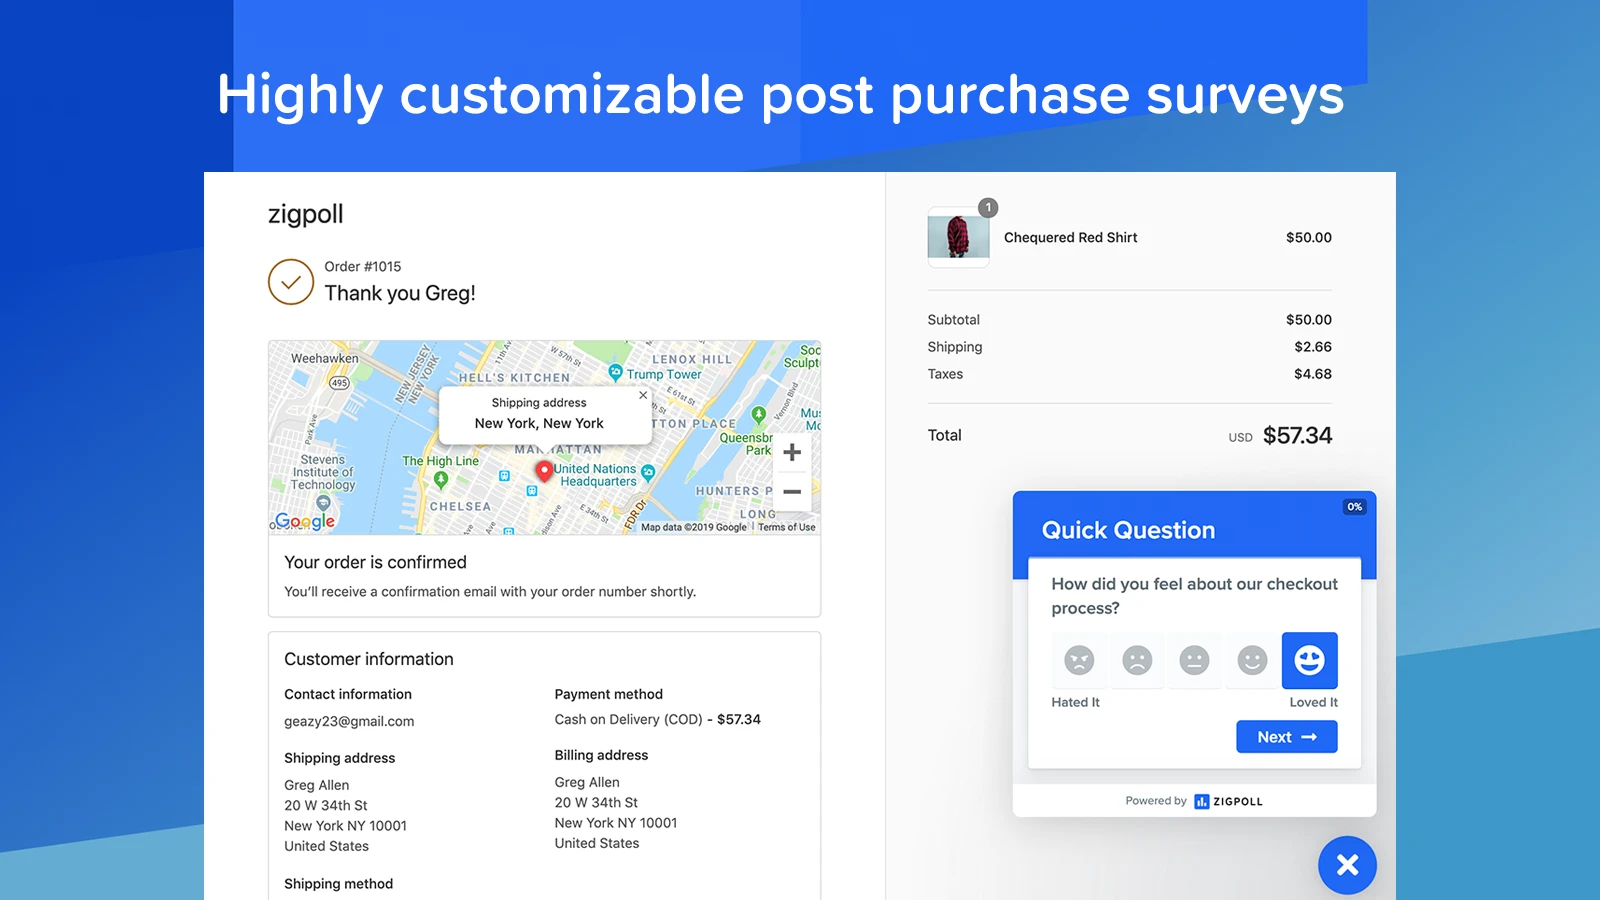
Task: Select the frowning face rating
Action: 1137,660
